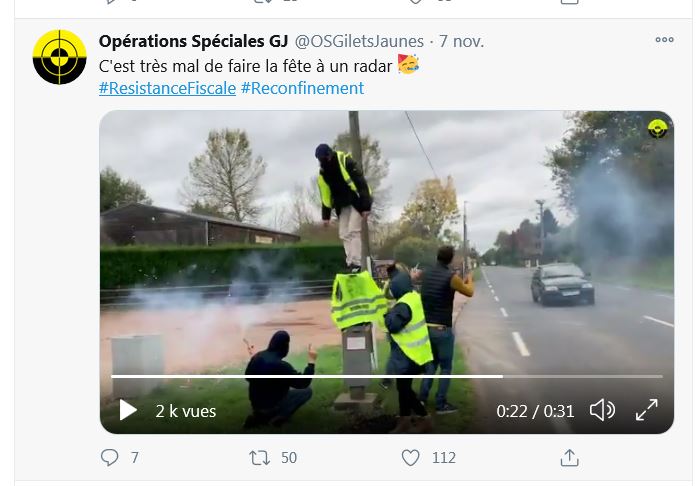Retweet using the retweet arrows icon
The image size is (700, 486).
click(x=259, y=458)
